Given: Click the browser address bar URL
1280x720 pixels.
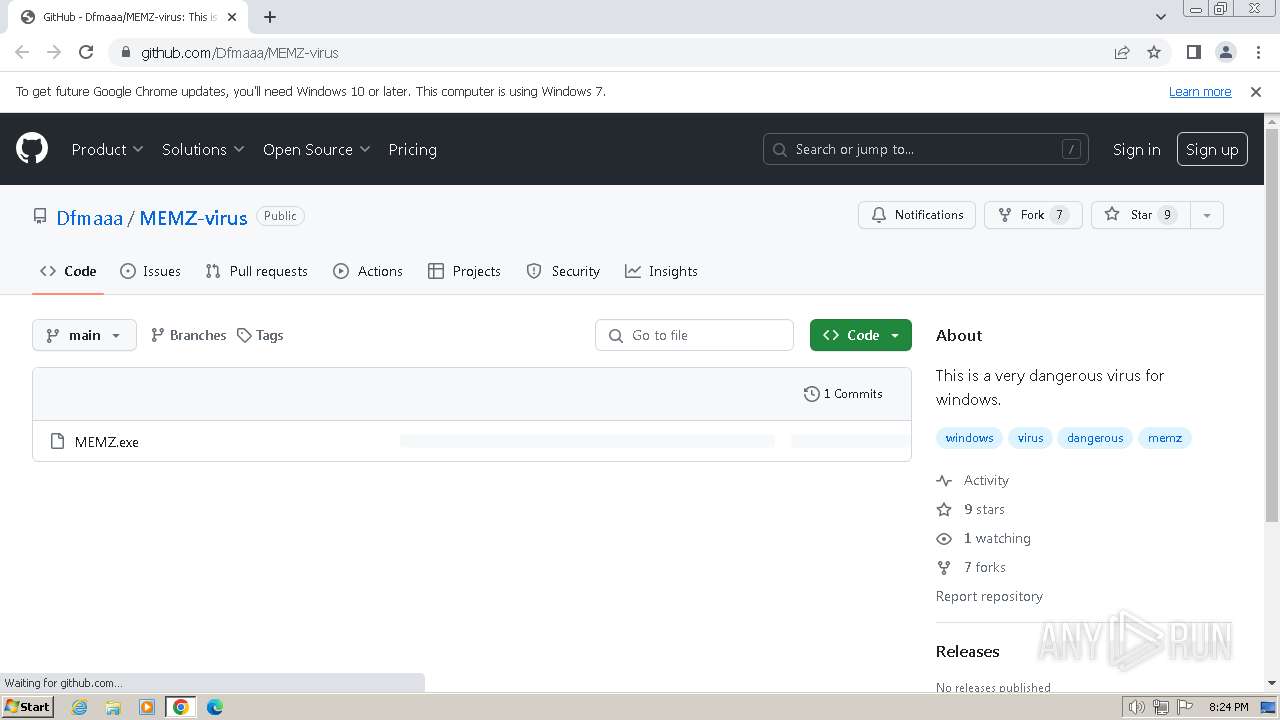Looking at the screenshot, I should coord(240,52).
